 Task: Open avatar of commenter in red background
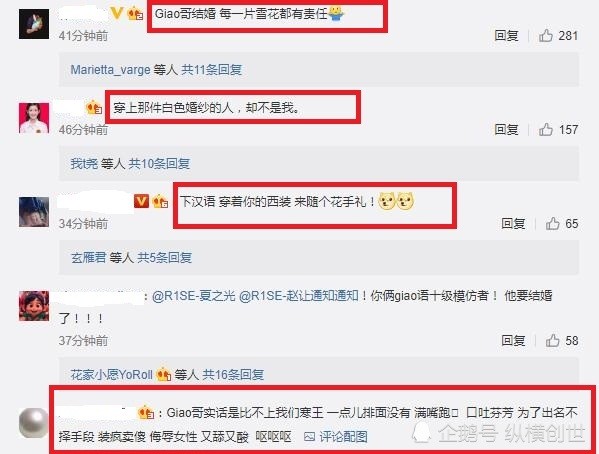pyautogui.click(x=34, y=118)
